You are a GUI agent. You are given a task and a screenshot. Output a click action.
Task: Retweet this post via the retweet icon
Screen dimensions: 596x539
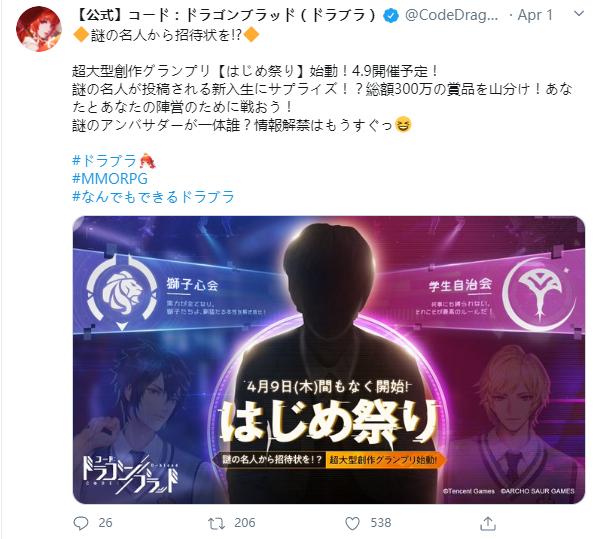[216, 523]
